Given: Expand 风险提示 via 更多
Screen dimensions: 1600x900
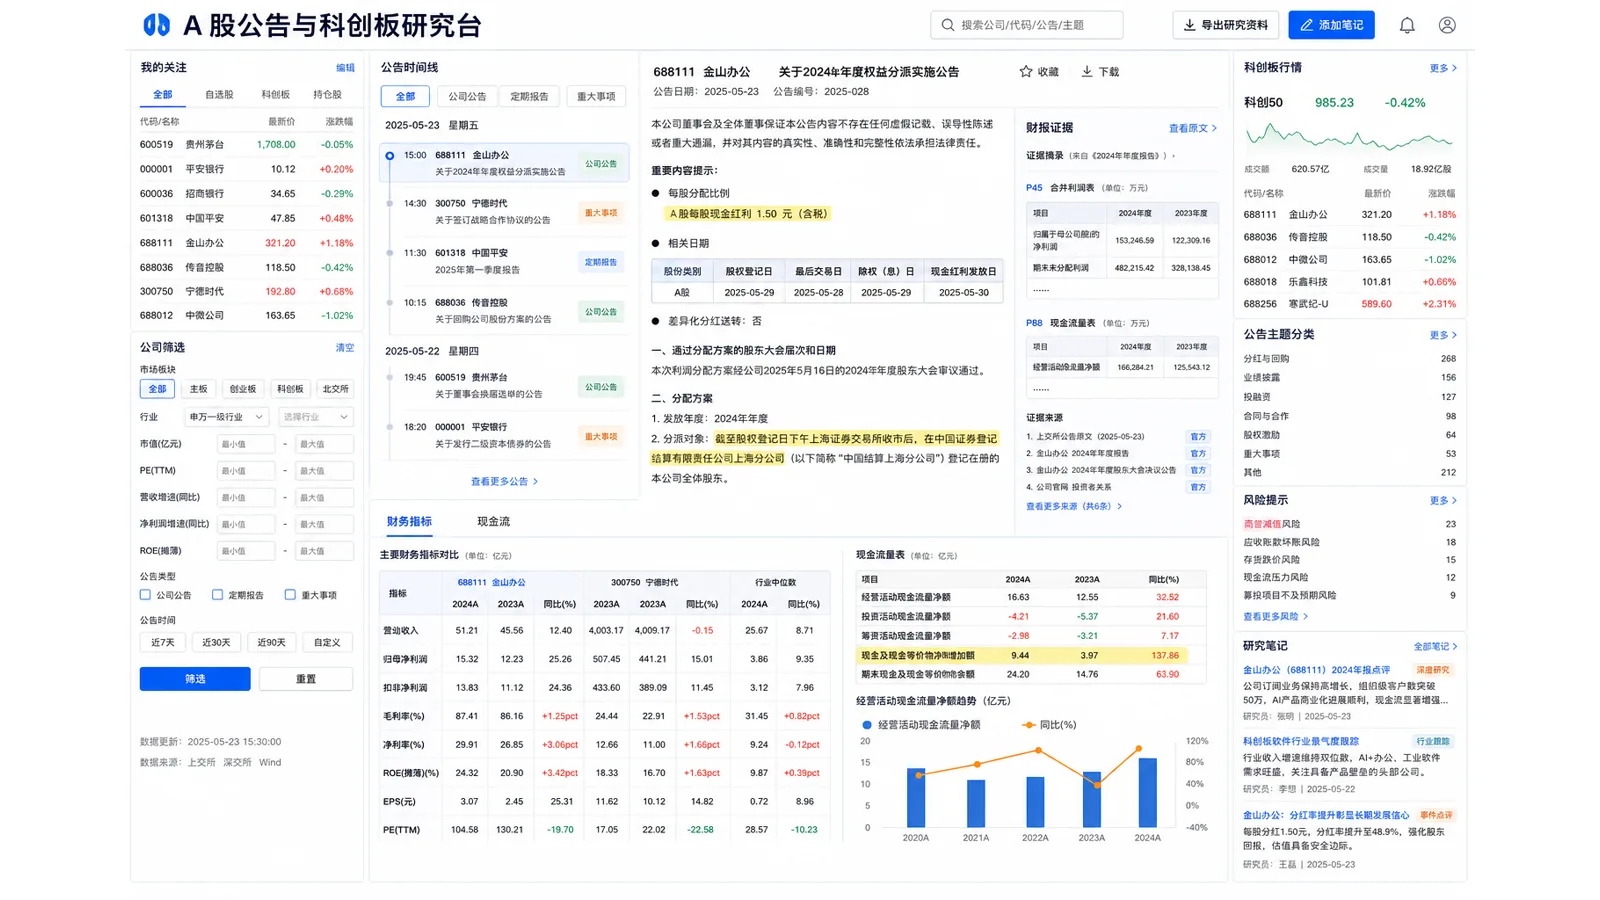Looking at the screenshot, I should click(x=1443, y=500).
